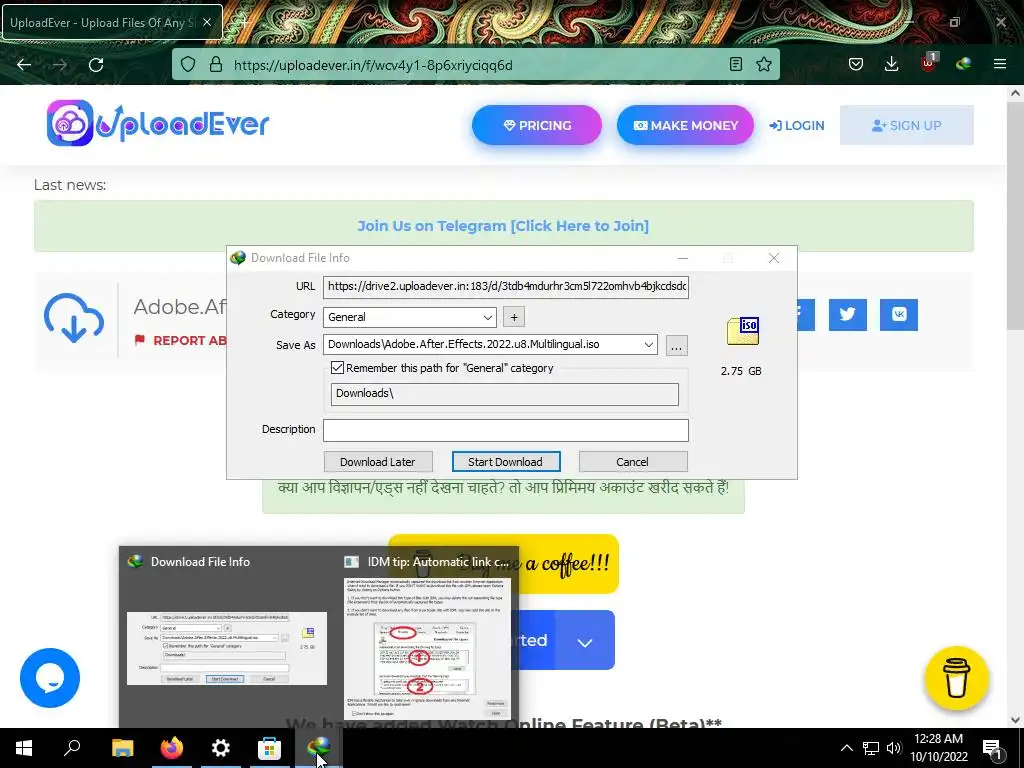Switch to Firefox in taskbar
This screenshot has height=768, width=1024.
point(172,748)
